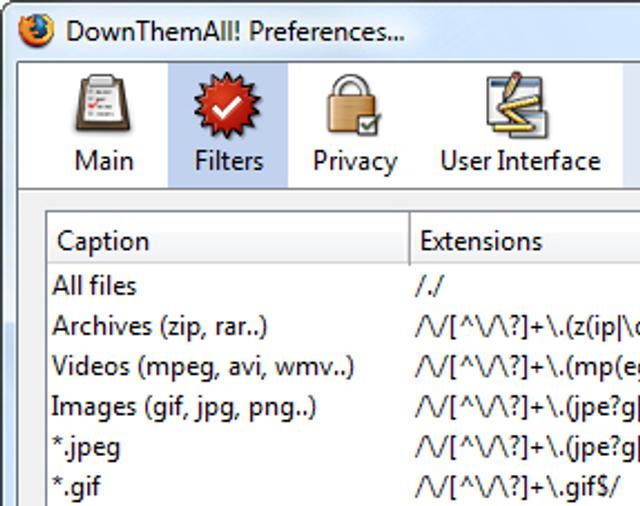This screenshot has height=506, width=640.
Task: Switch to the User Interface tab label
Action: 520,161
